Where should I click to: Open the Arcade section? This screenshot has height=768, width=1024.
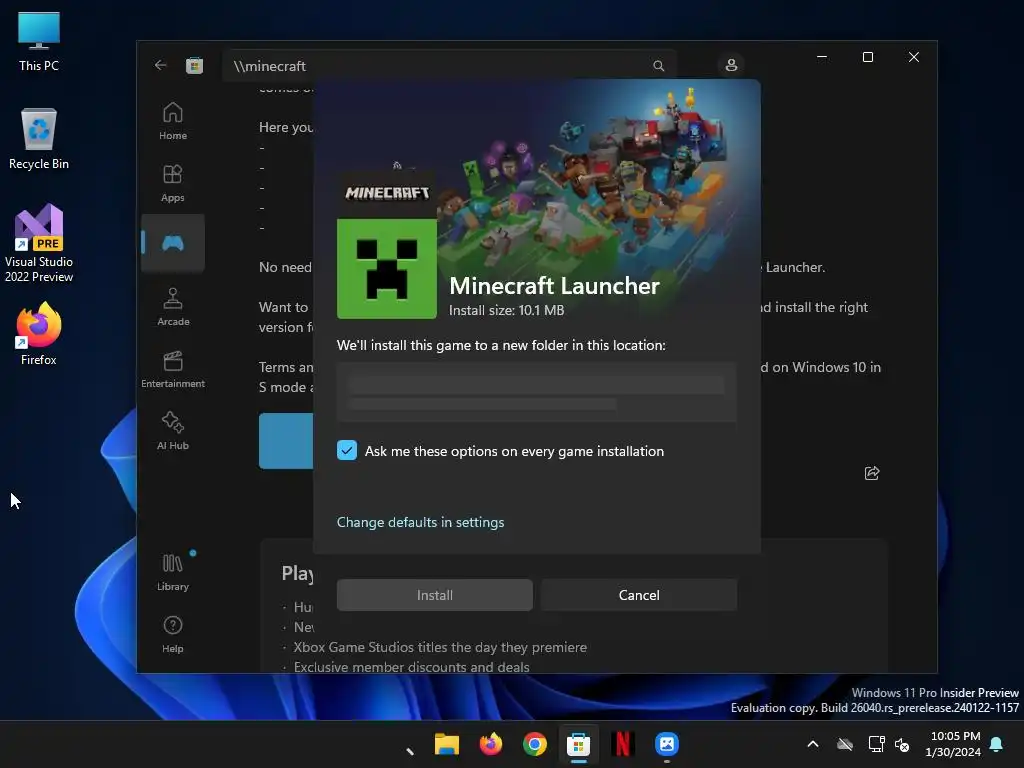[x=172, y=307]
